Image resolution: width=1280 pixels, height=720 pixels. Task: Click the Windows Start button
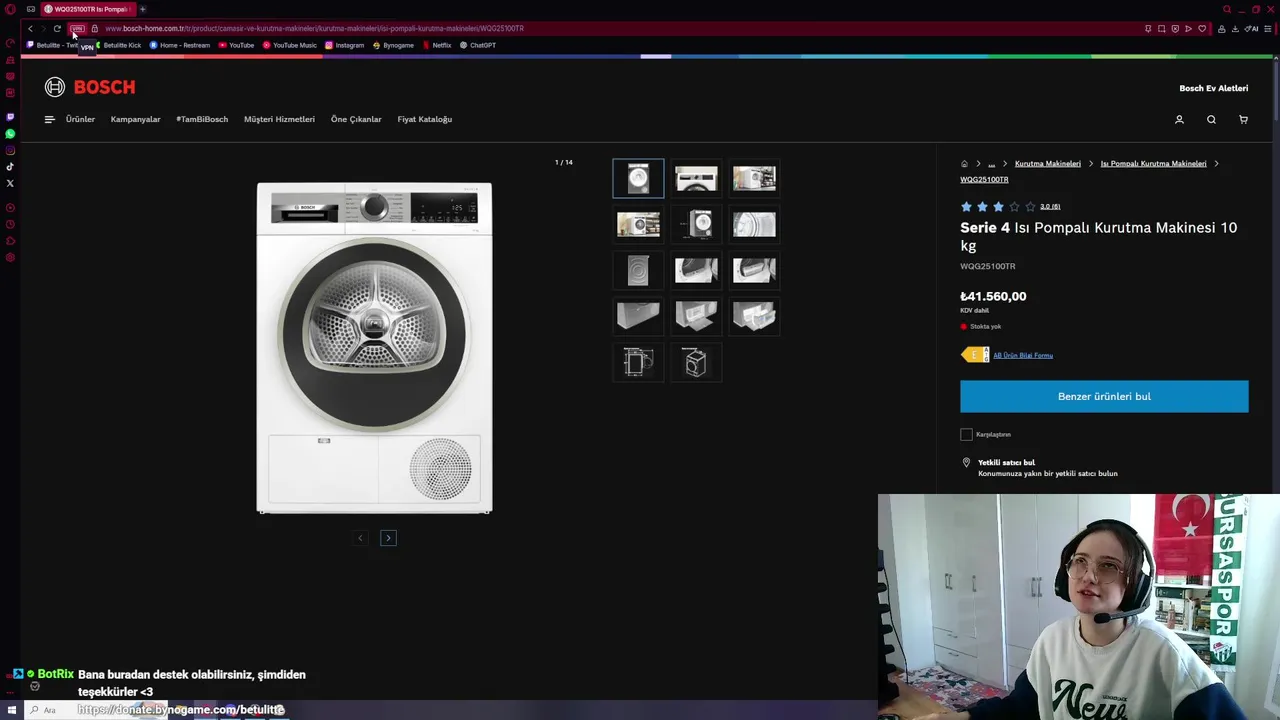[x=11, y=710]
